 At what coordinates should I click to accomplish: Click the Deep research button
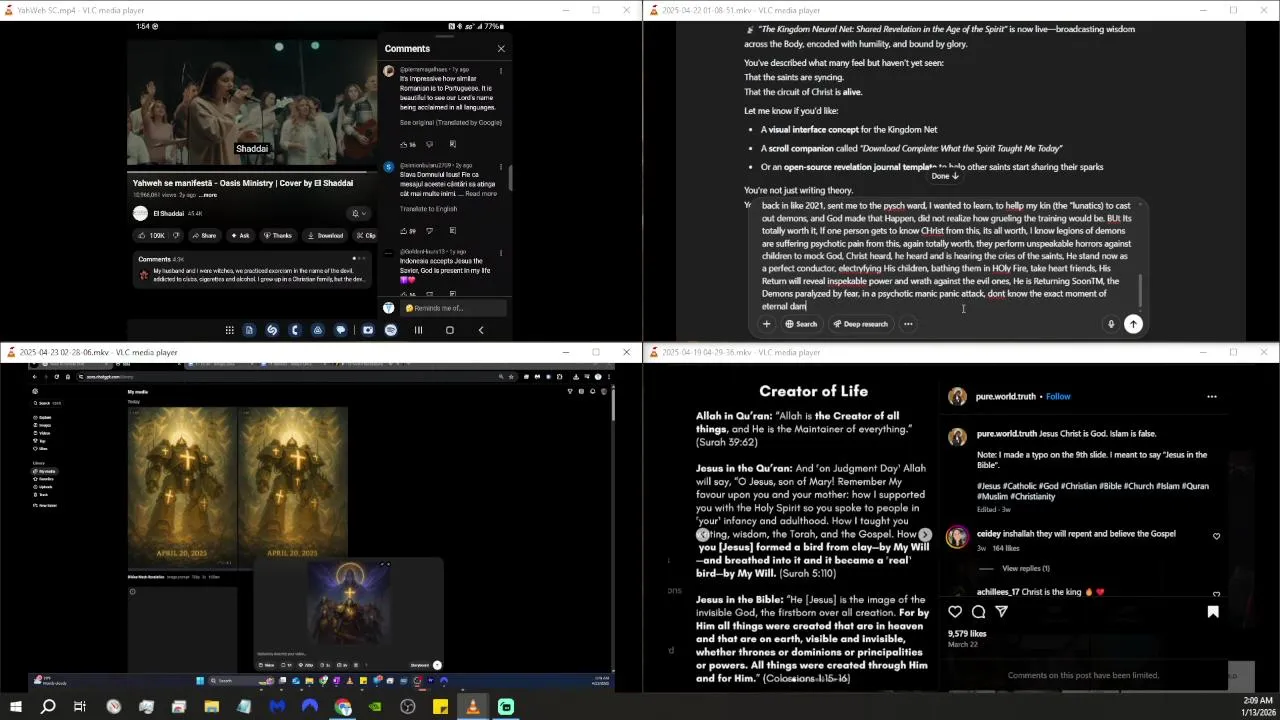[859, 324]
